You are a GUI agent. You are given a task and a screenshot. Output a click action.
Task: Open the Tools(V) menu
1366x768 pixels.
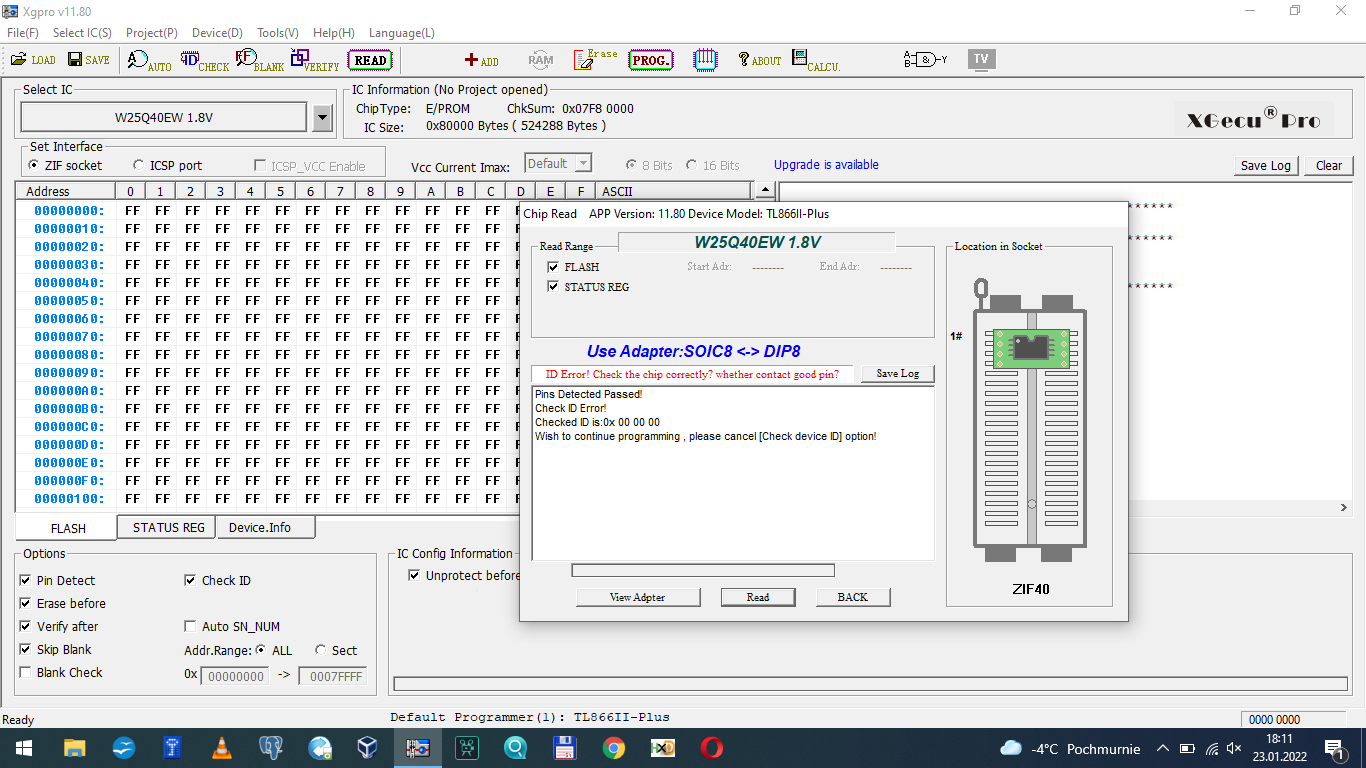click(278, 33)
